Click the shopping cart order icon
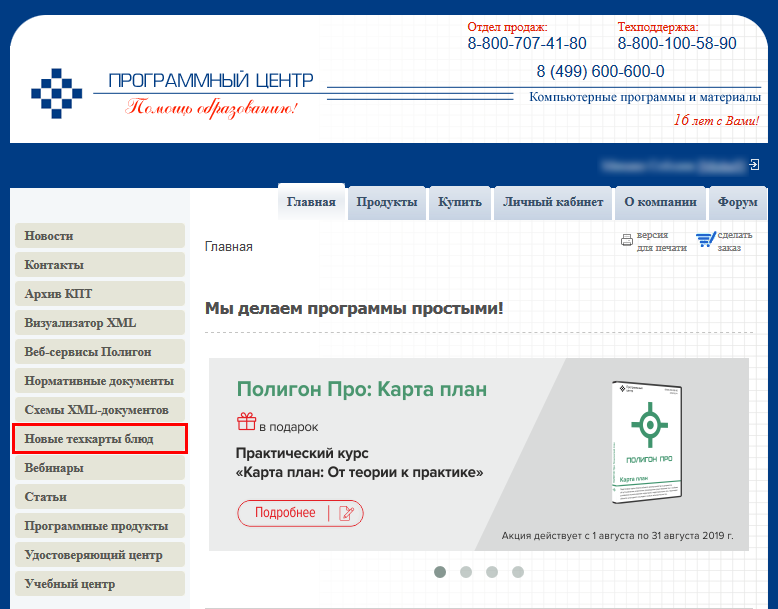Image resolution: width=778 pixels, height=609 pixels. pyautogui.click(x=706, y=240)
